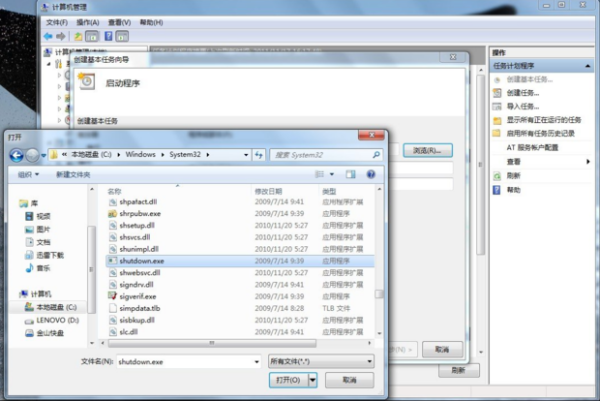Image resolution: width=600 pixels, height=401 pixels.
Task: Click the 新建文件夹 button
Action: 73,175
